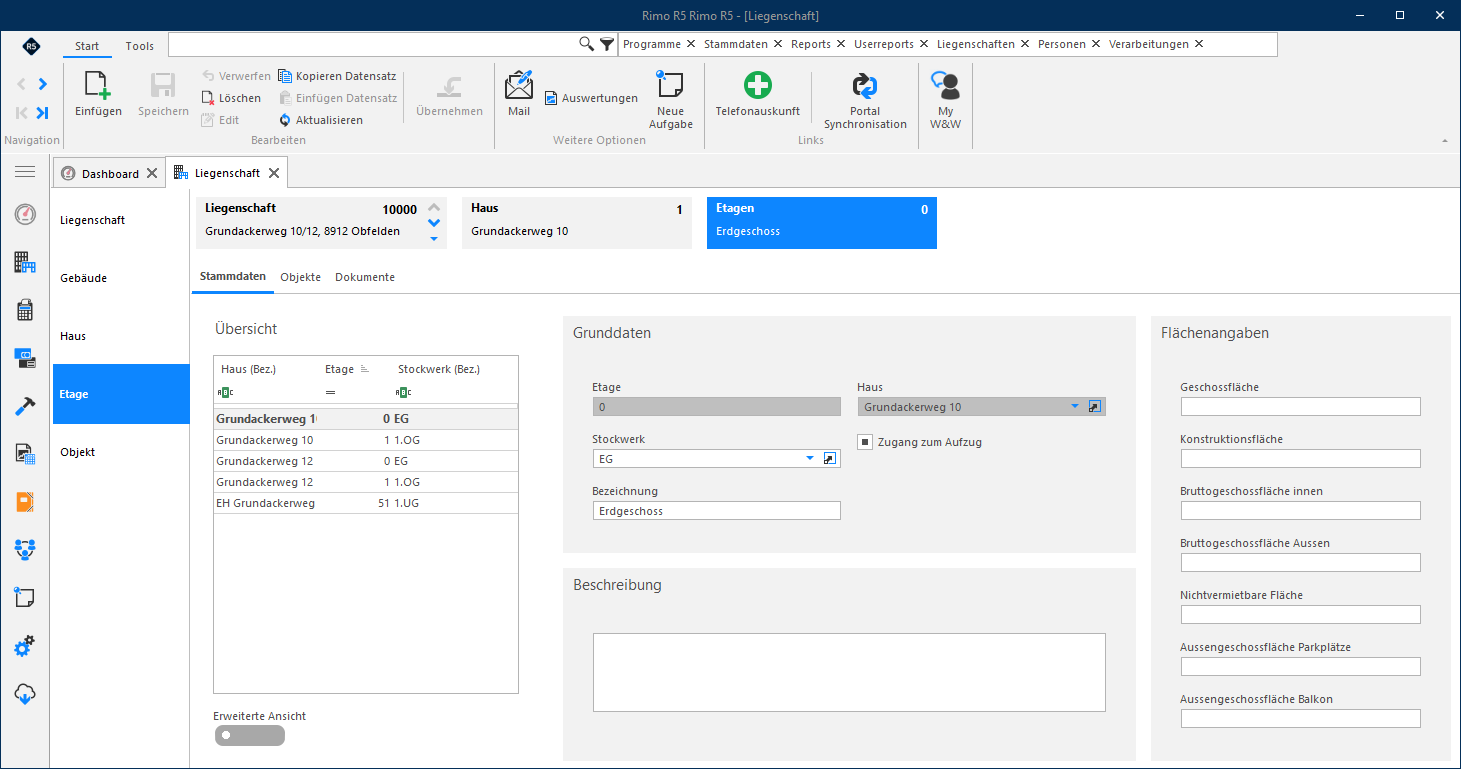Select the Stammdaten tab
The width and height of the screenshot is (1461, 769).
tap(233, 277)
